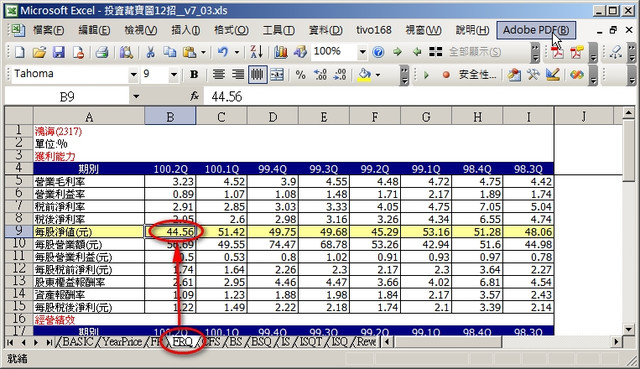Image resolution: width=640 pixels, height=369 pixels.
Task: Expand Standard toolbar options chevron
Action: click(536, 53)
